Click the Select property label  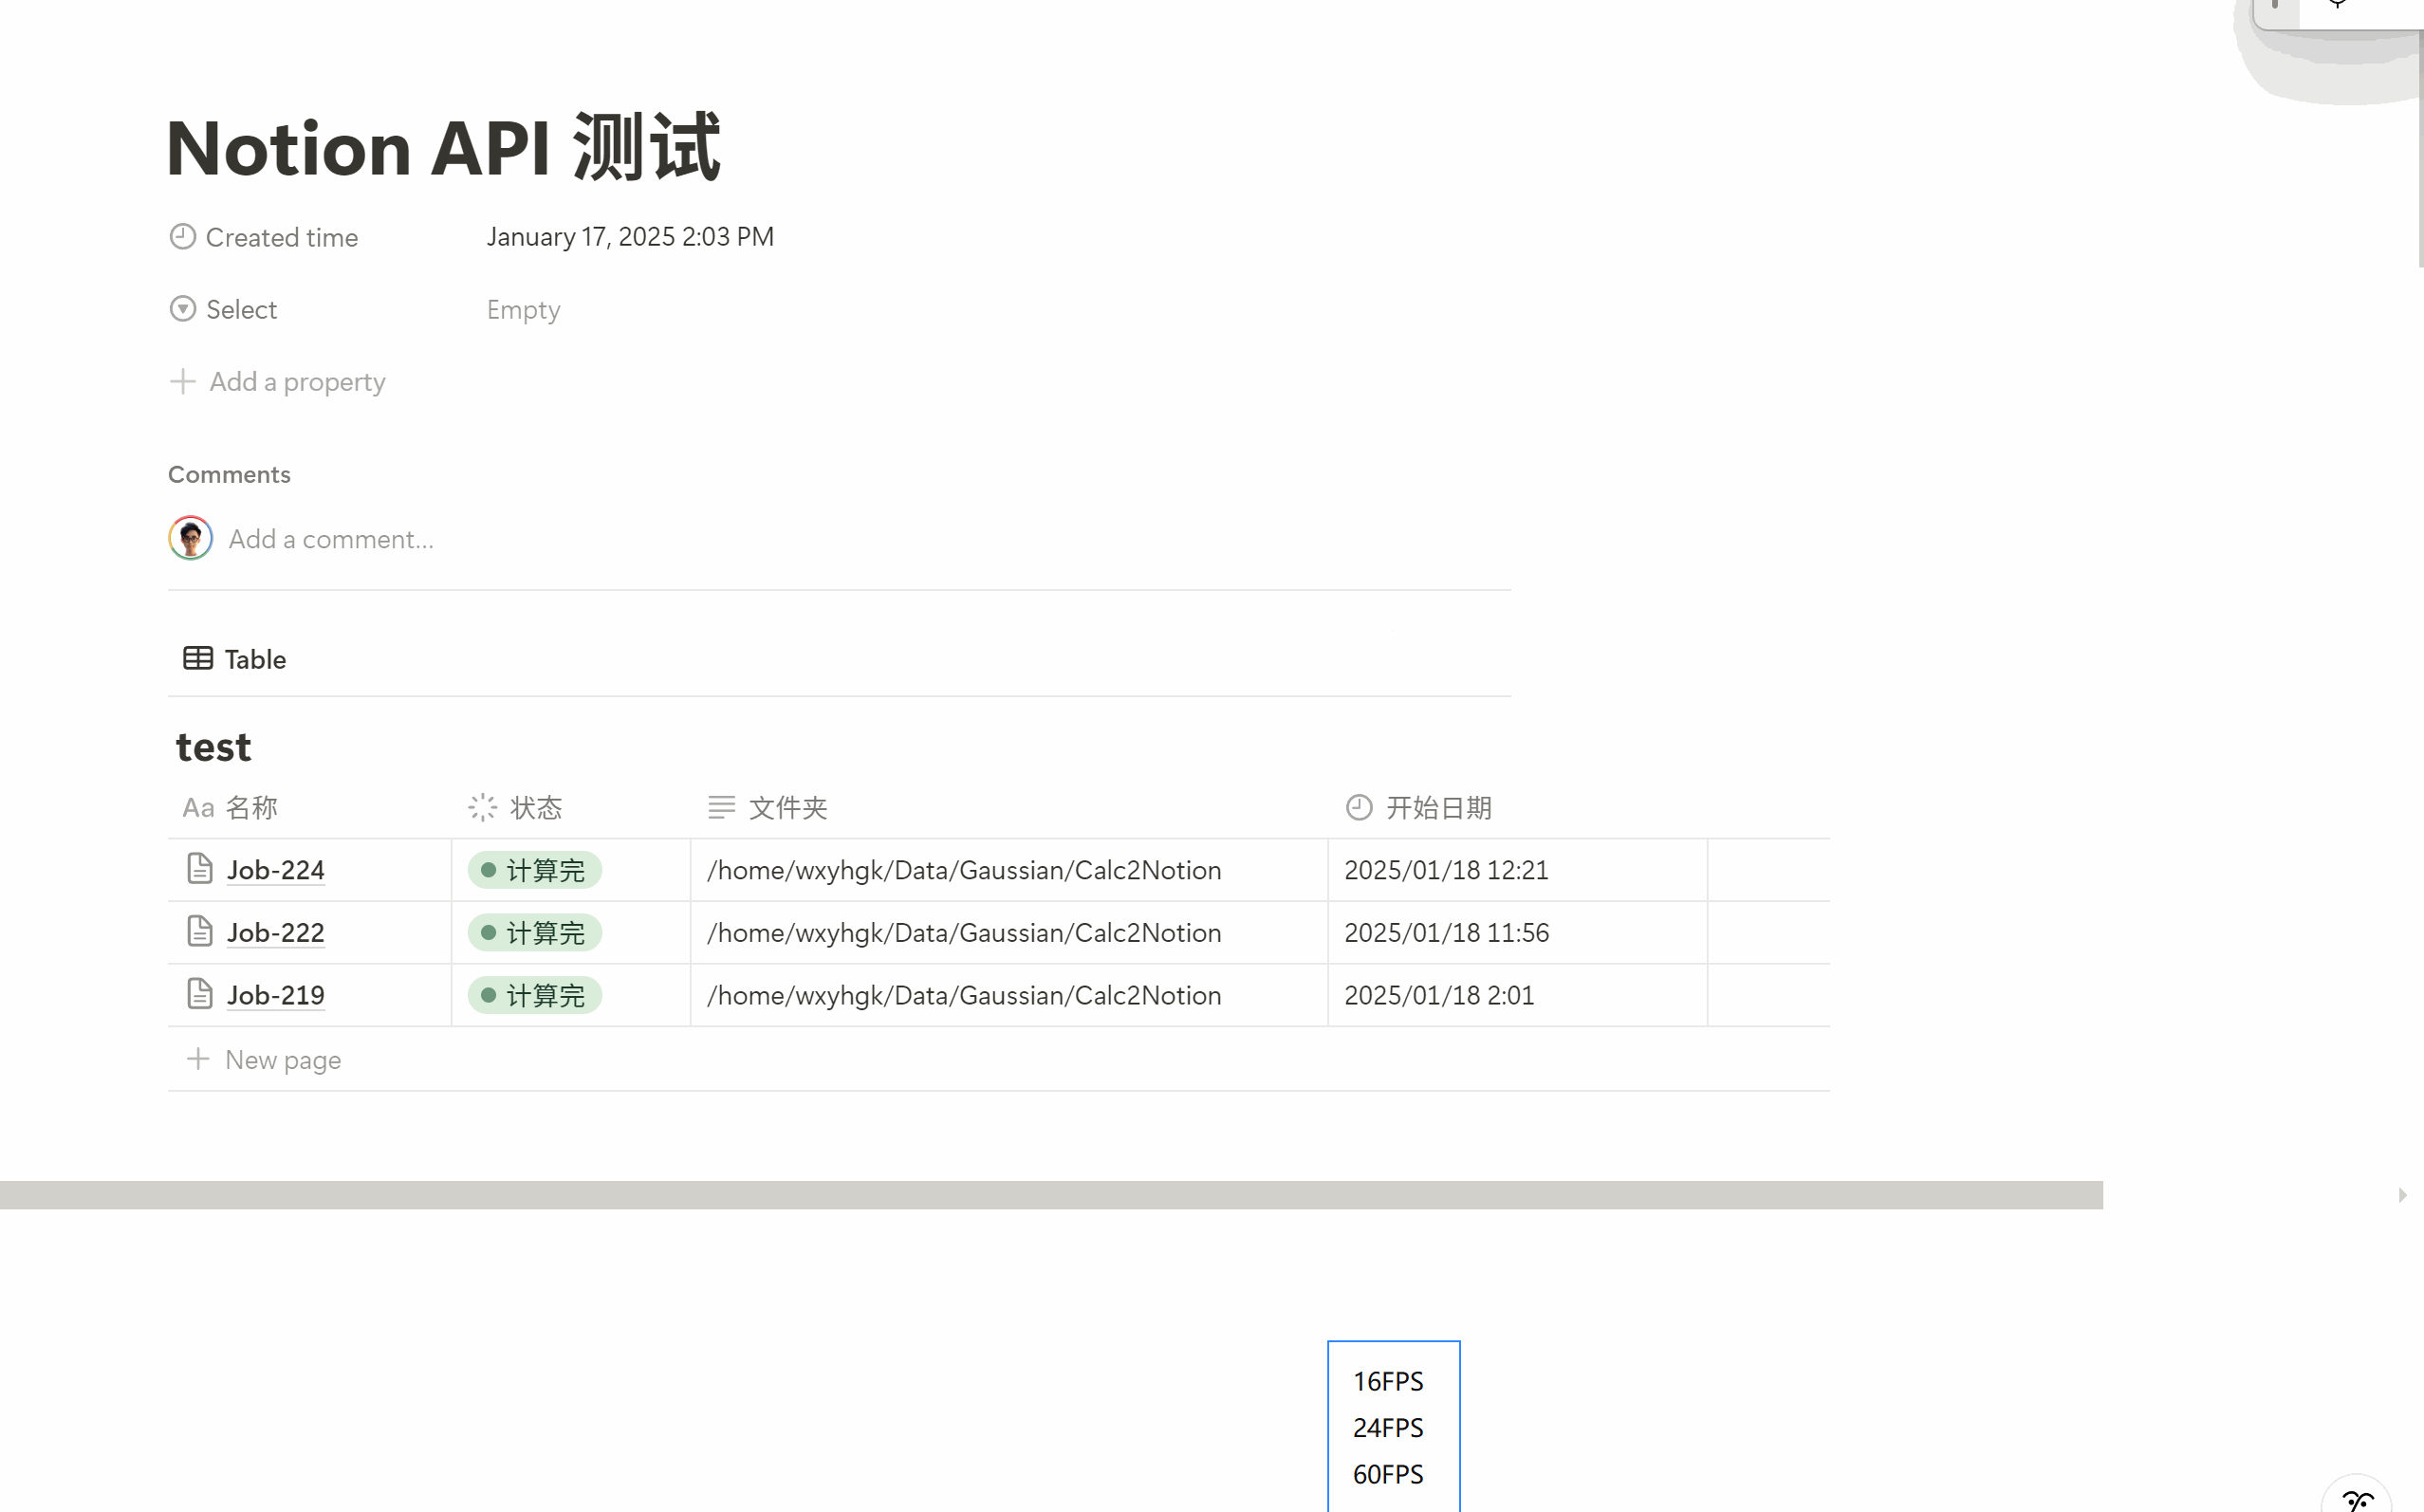(x=241, y=310)
